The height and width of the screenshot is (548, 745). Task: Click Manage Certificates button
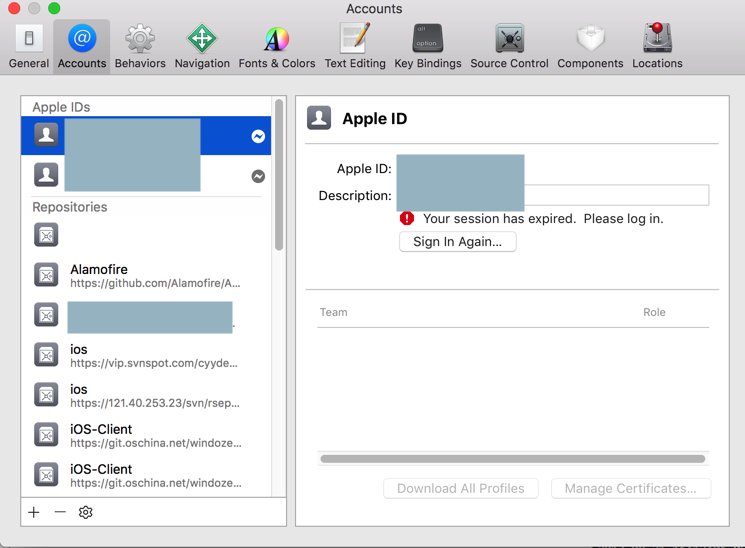click(x=631, y=489)
